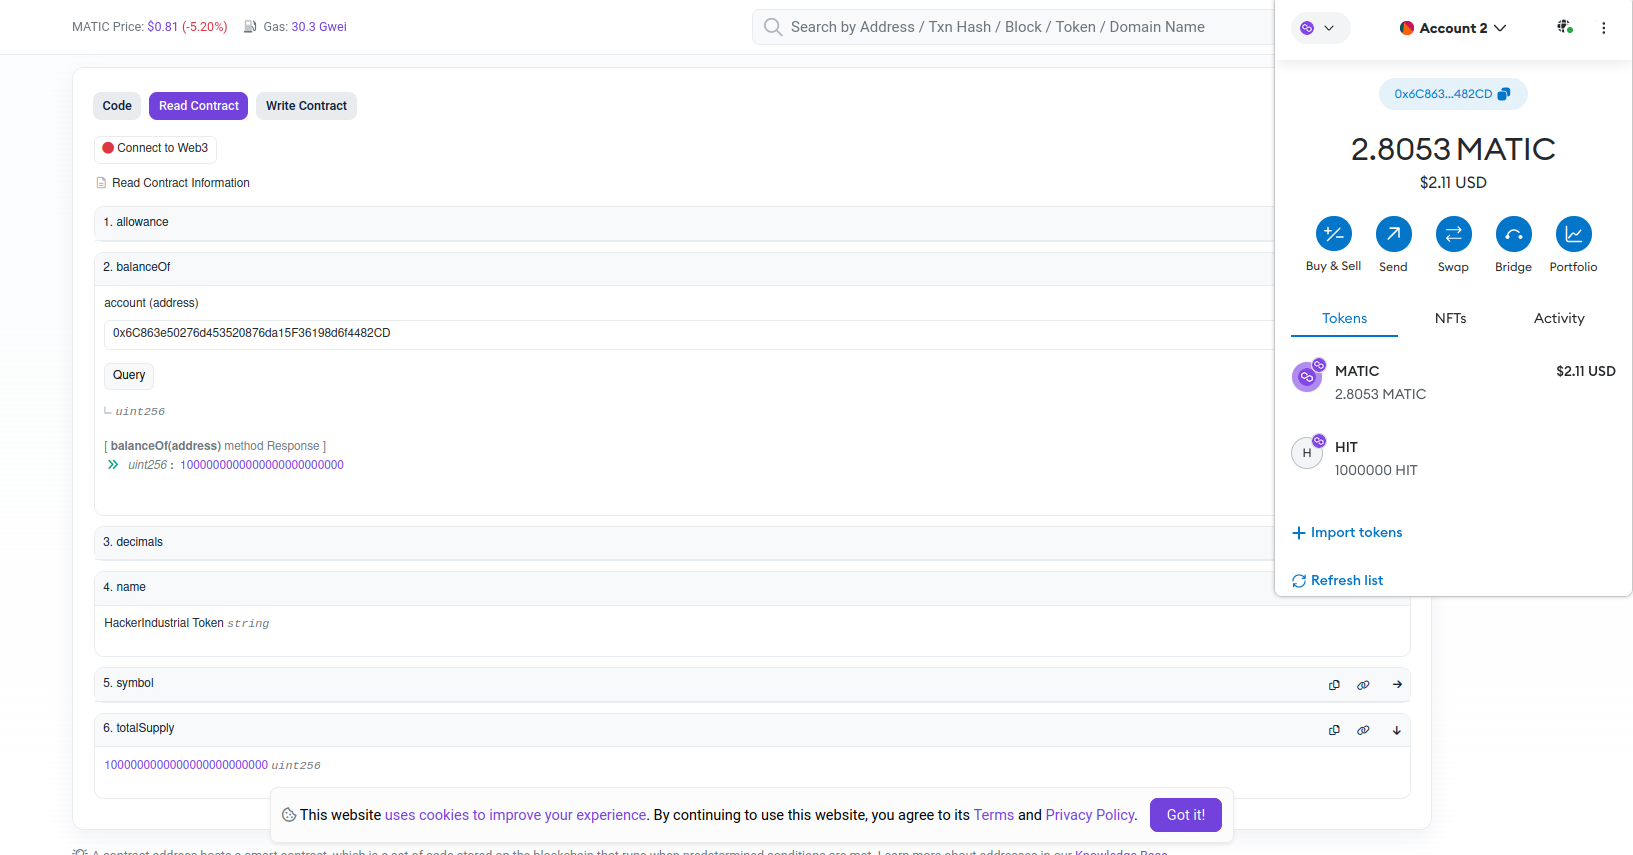Viewport: 1633px width, 855px height.
Task: Click Connect to Web3 button
Action: 155,149
